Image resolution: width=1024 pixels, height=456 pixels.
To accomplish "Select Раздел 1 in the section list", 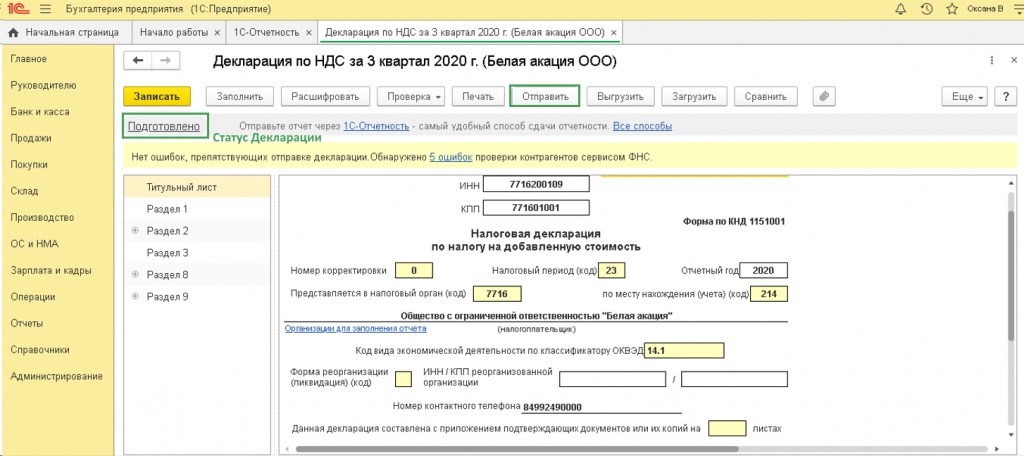I will click(197, 209).
